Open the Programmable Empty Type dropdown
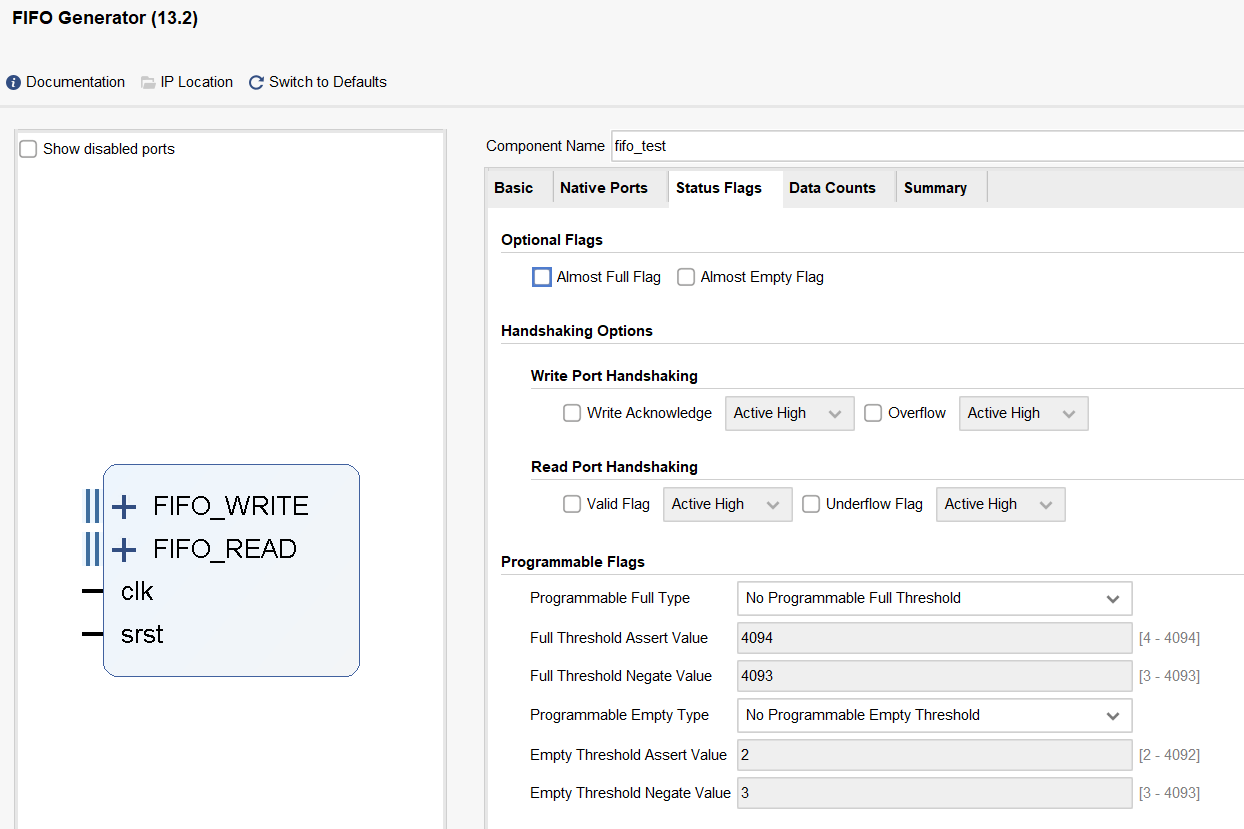 pos(935,715)
